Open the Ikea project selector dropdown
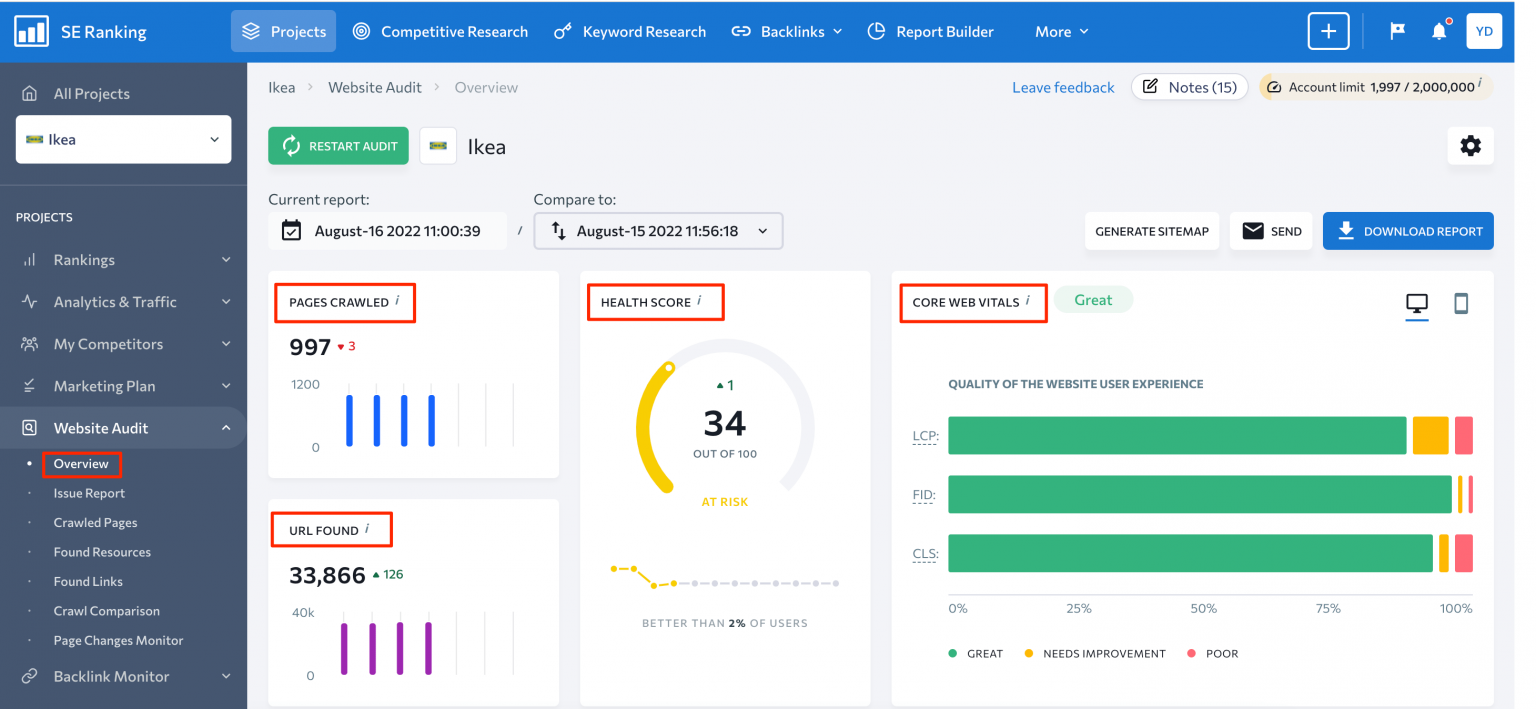 pos(123,140)
